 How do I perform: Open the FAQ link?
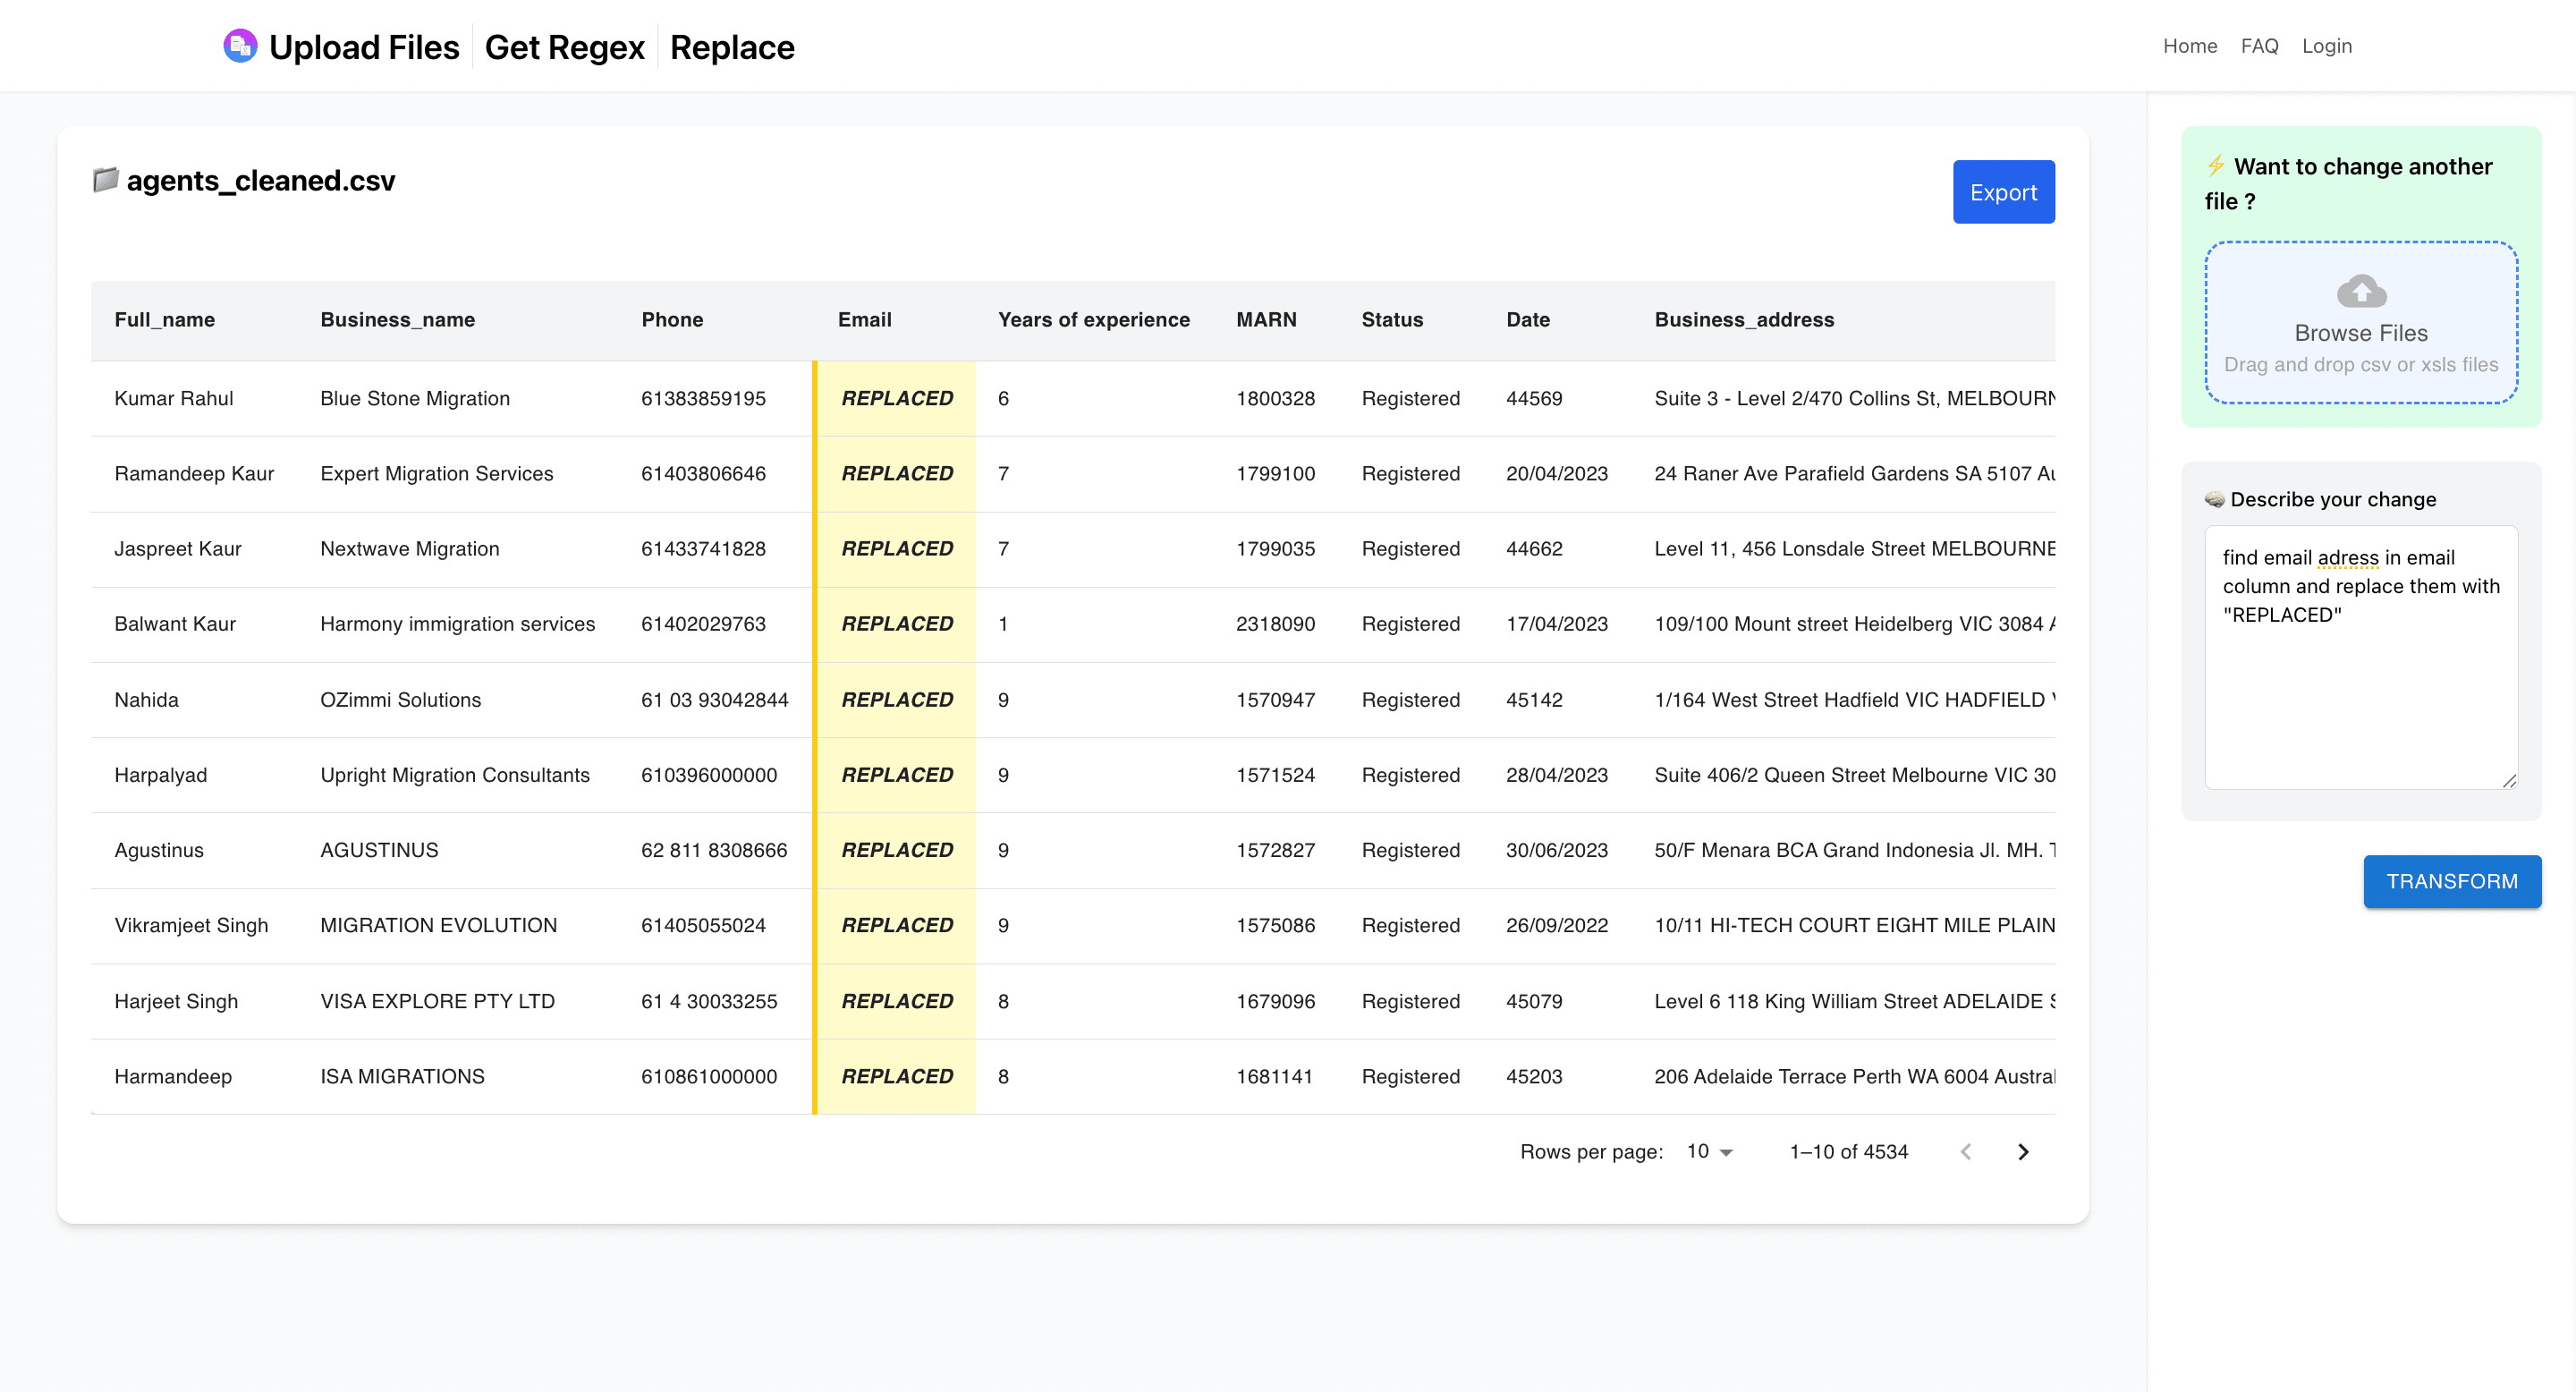(2259, 46)
